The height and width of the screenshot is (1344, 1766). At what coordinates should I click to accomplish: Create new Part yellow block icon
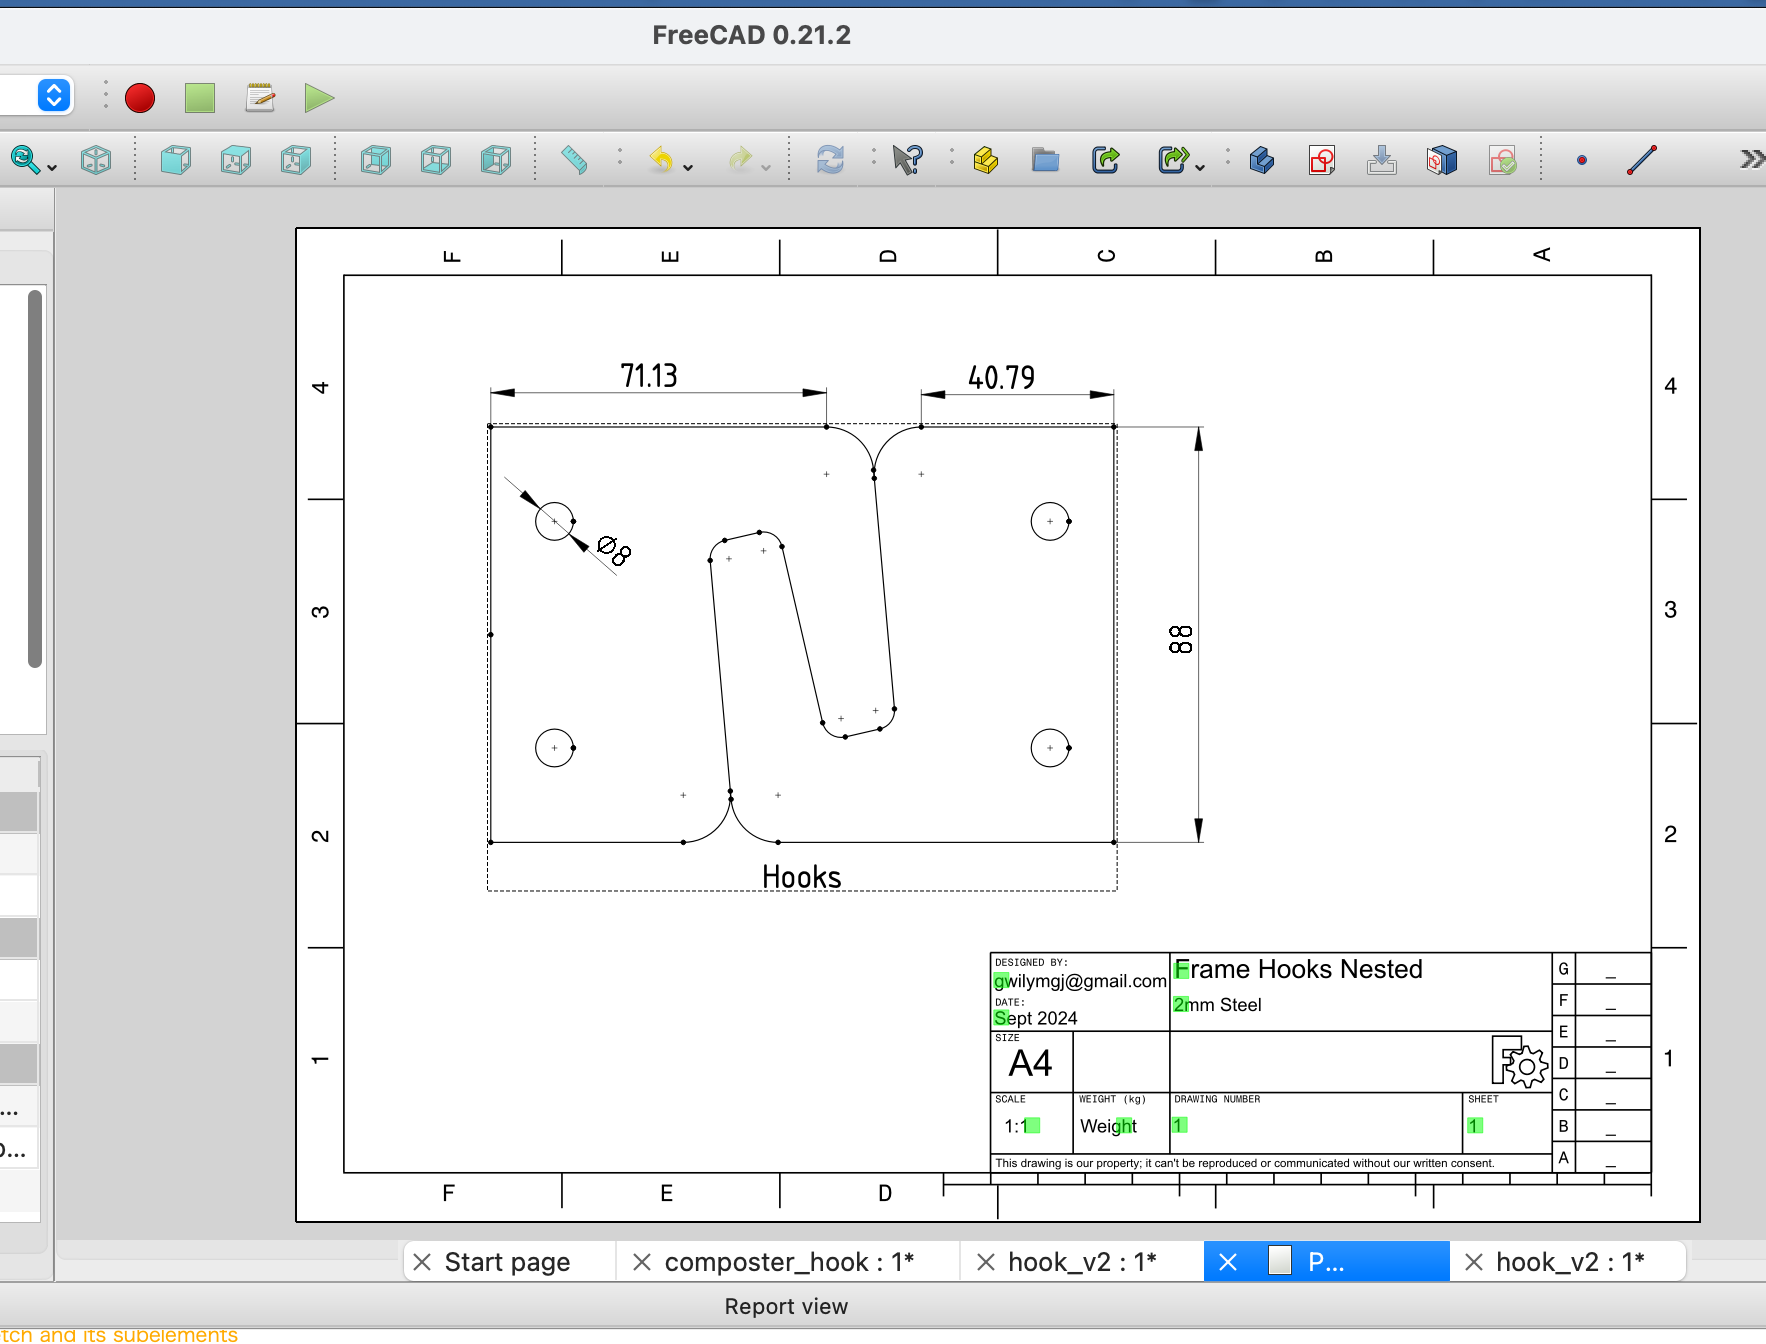tap(986, 160)
